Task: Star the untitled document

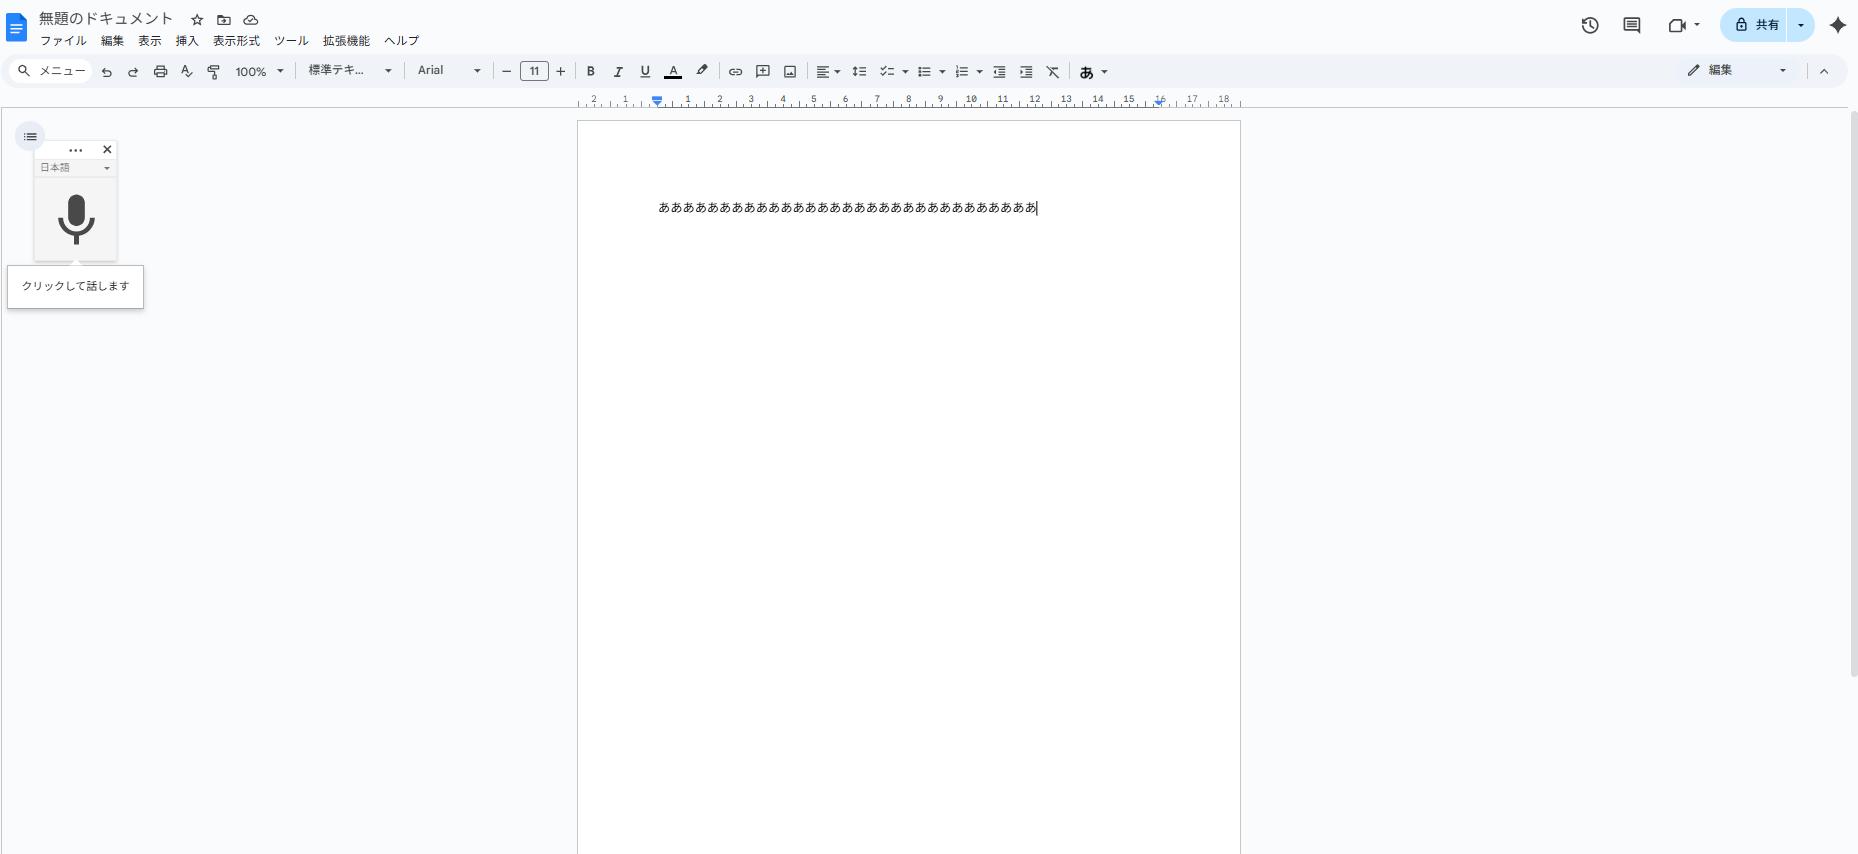Action: [x=197, y=20]
